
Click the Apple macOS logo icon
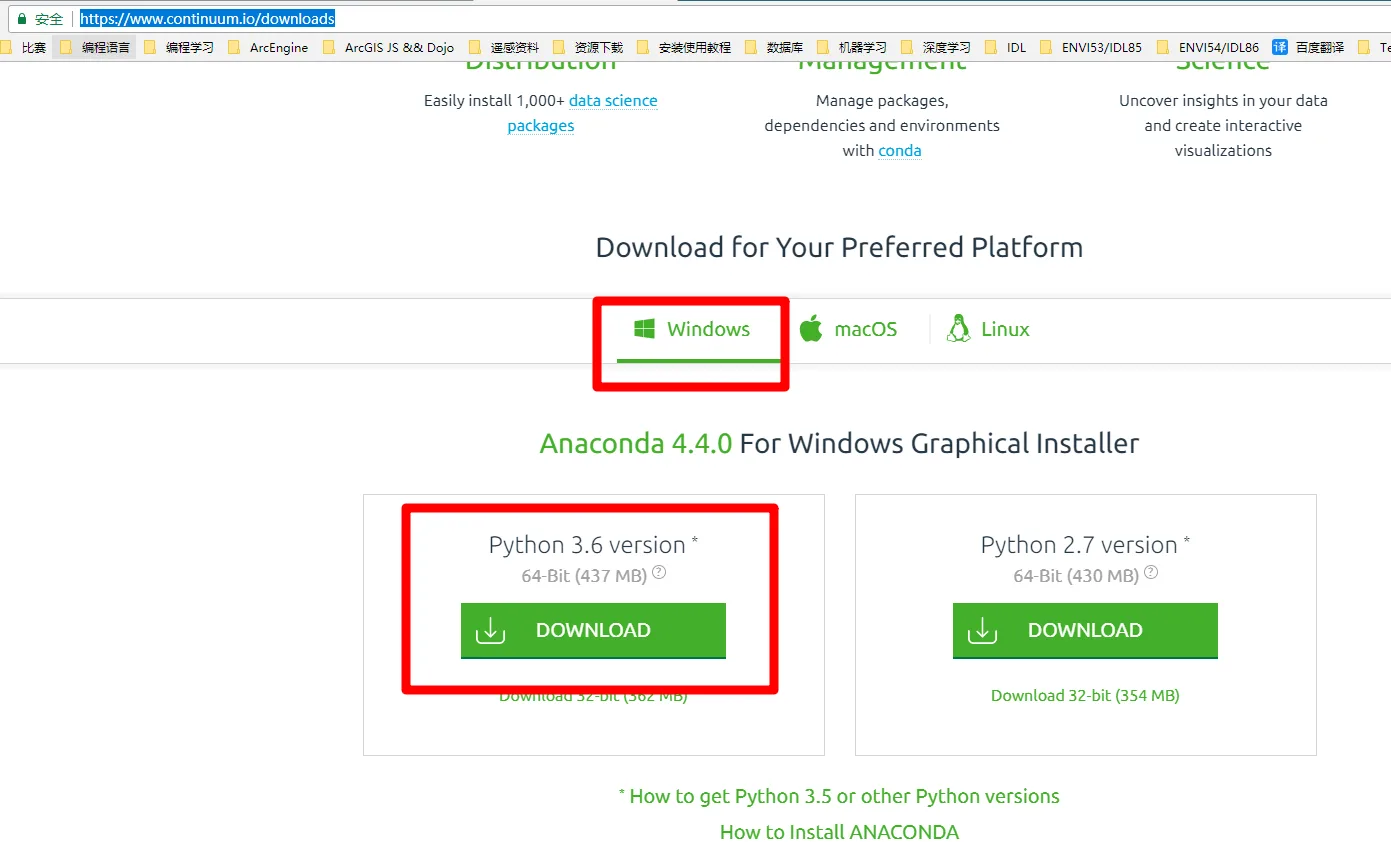pyautogui.click(x=811, y=329)
